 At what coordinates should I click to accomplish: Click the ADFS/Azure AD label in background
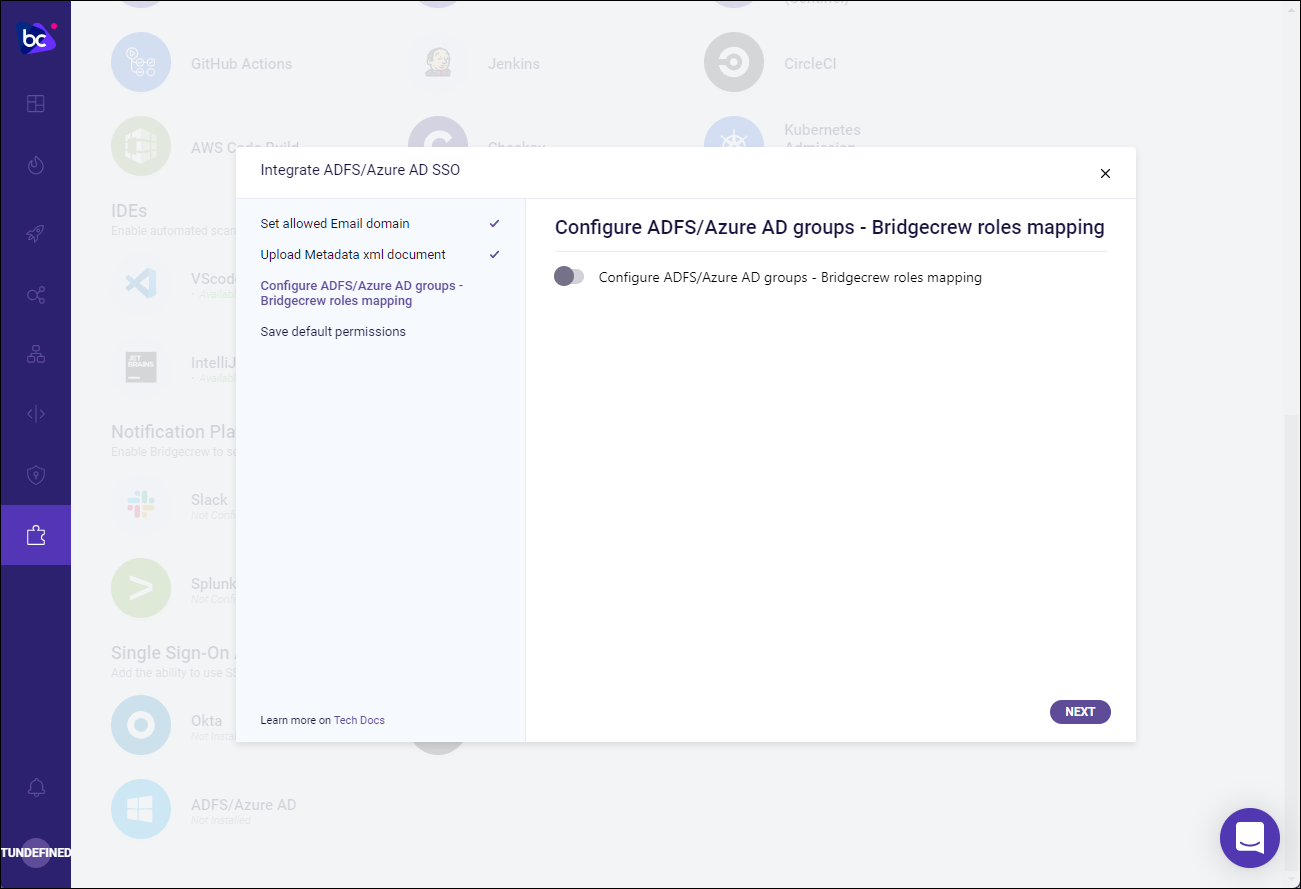point(244,805)
